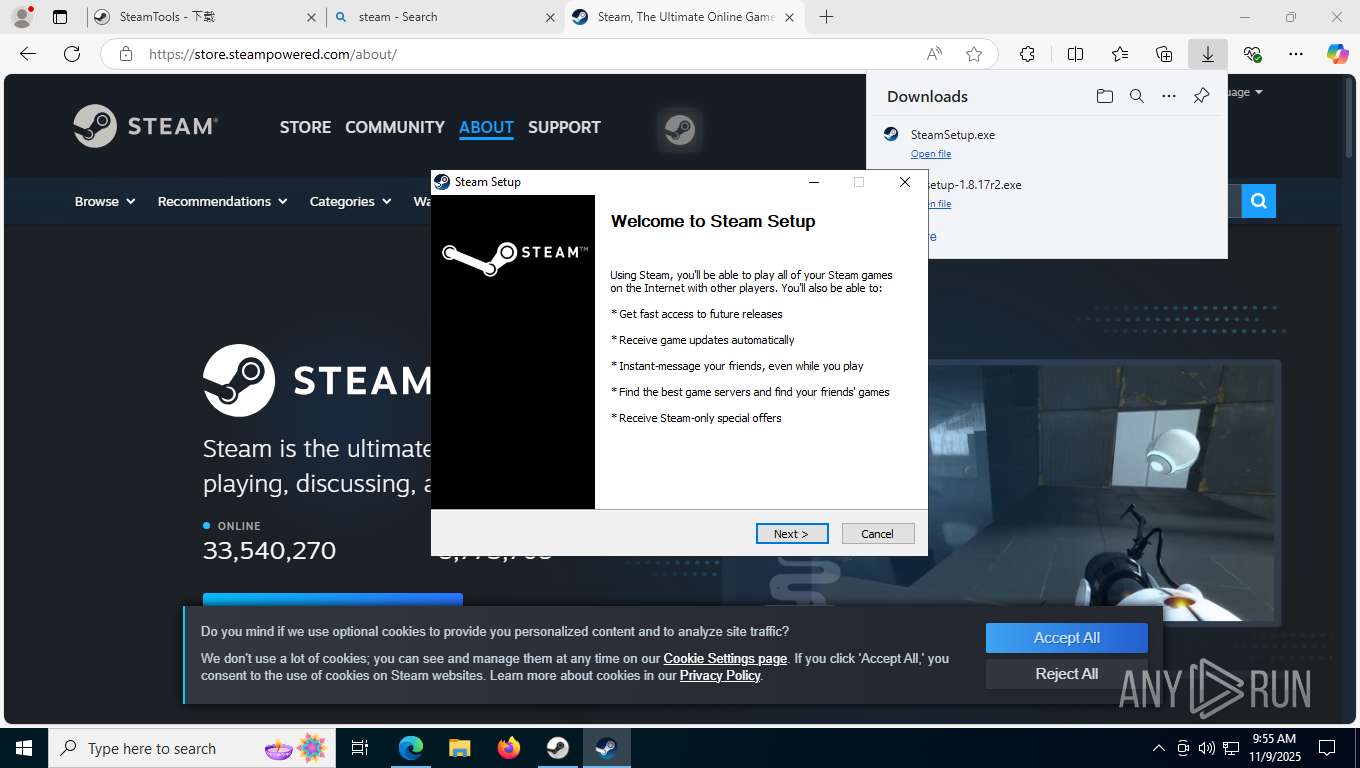Open downloads folder in Downloads panel

pyautogui.click(x=1104, y=96)
